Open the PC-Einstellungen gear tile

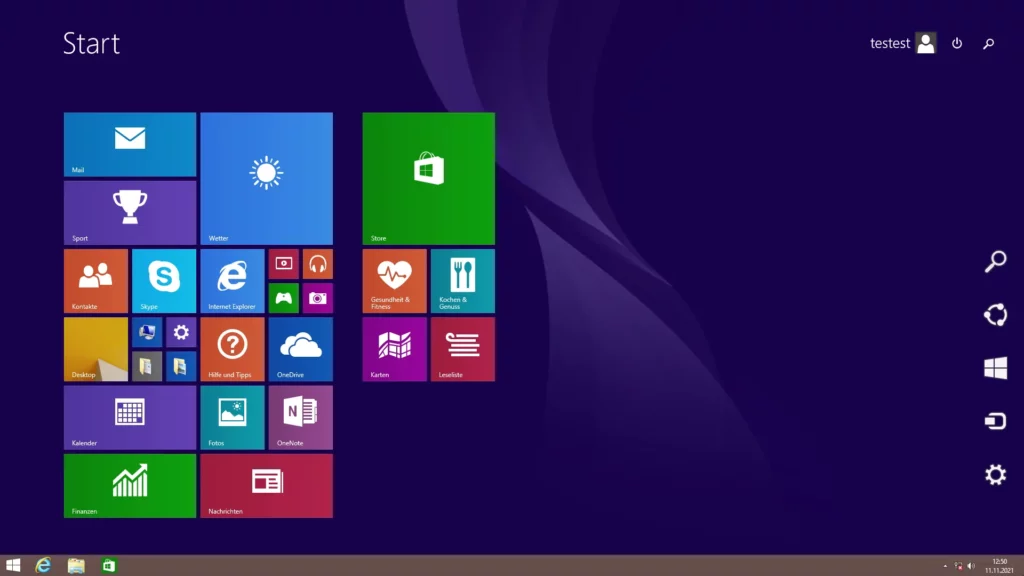[x=180, y=332]
